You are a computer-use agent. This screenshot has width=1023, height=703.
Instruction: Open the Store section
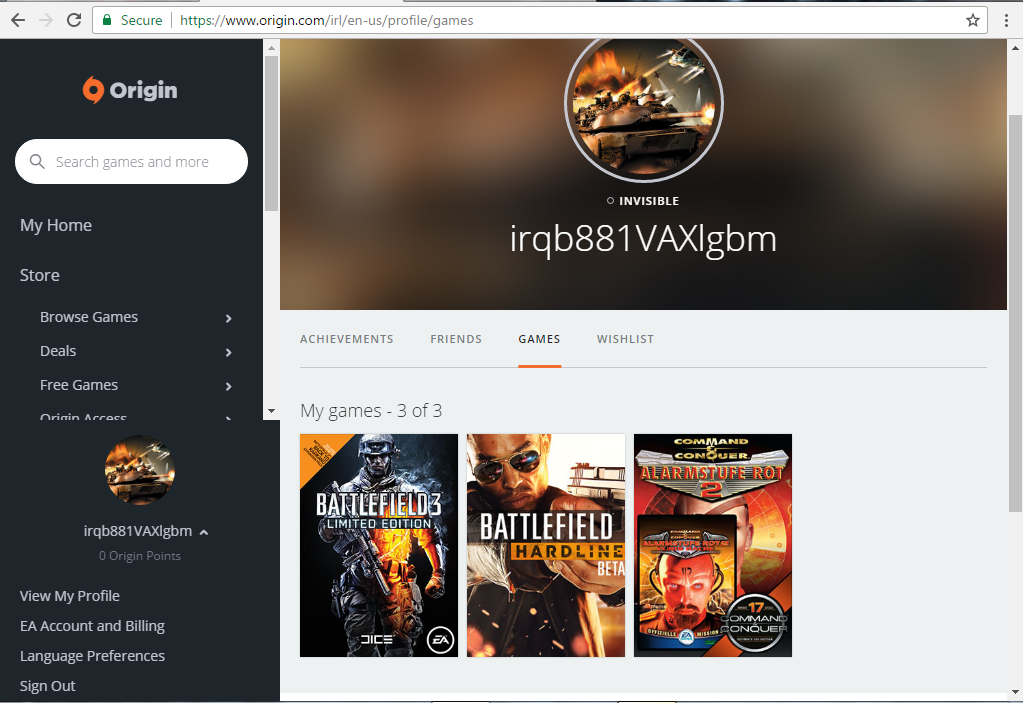point(39,275)
